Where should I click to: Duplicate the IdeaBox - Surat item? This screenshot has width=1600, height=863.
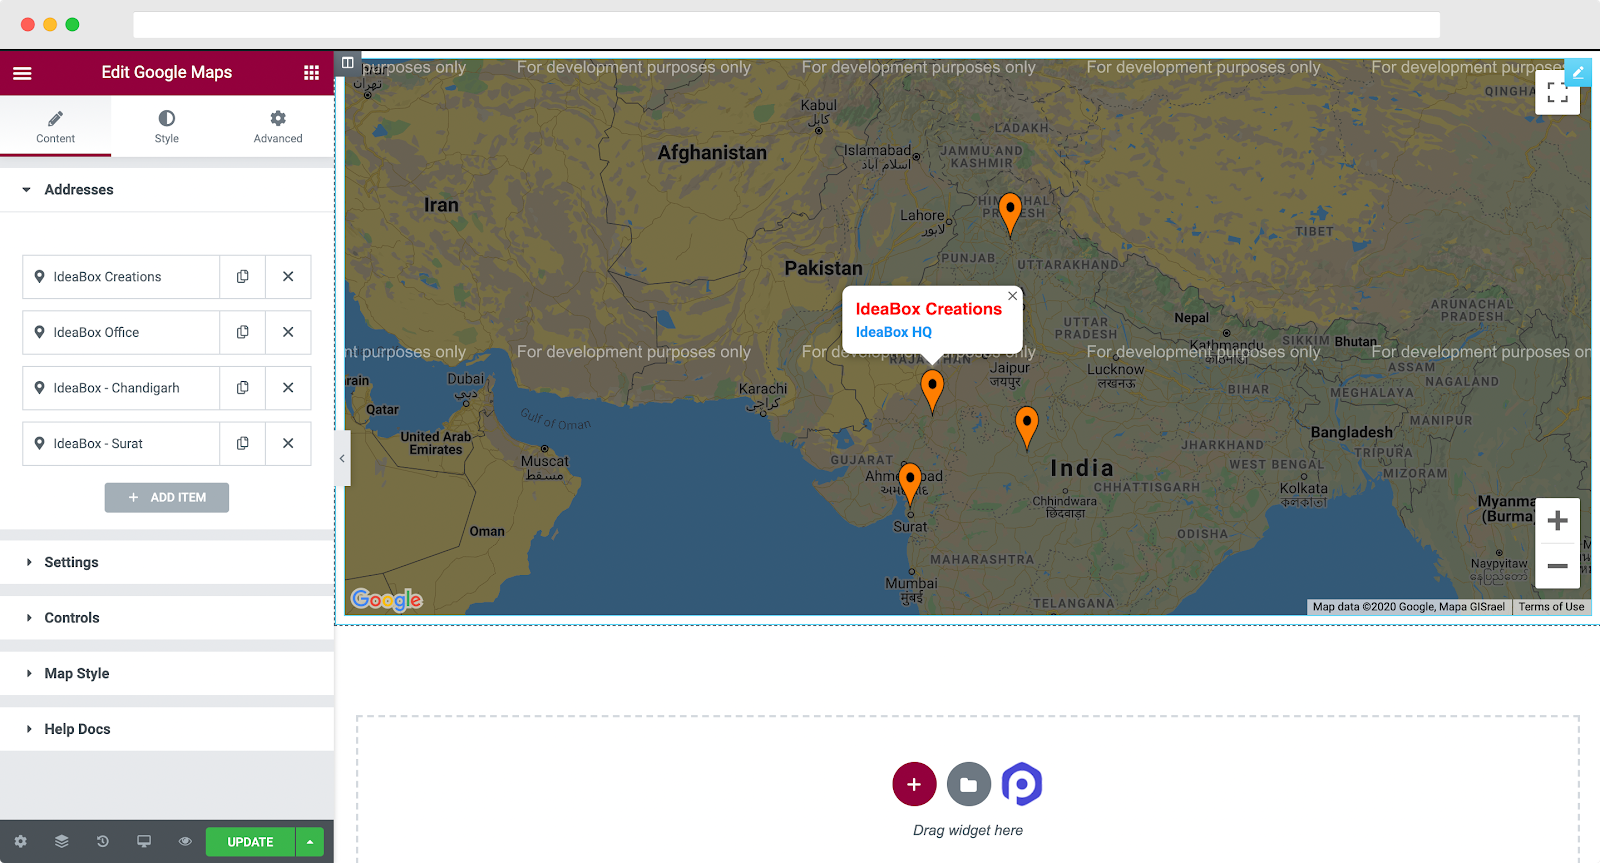[242, 444]
